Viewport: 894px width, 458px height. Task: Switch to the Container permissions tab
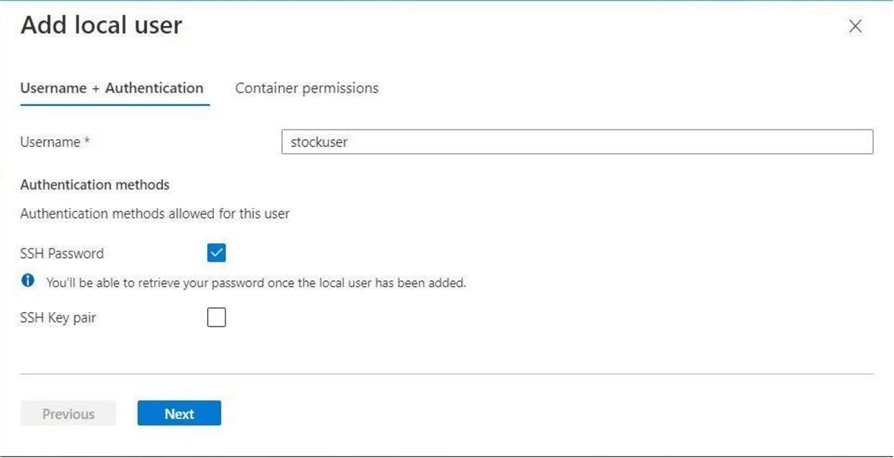tap(307, 88)
